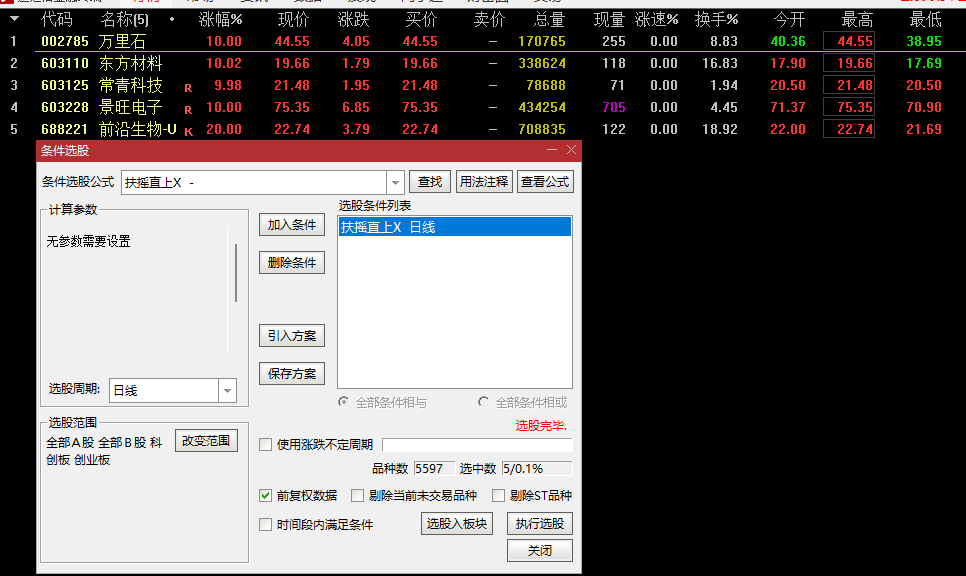966x576 pixels.
Task: Click the 改变范围 button
Action: click(207, 441)
